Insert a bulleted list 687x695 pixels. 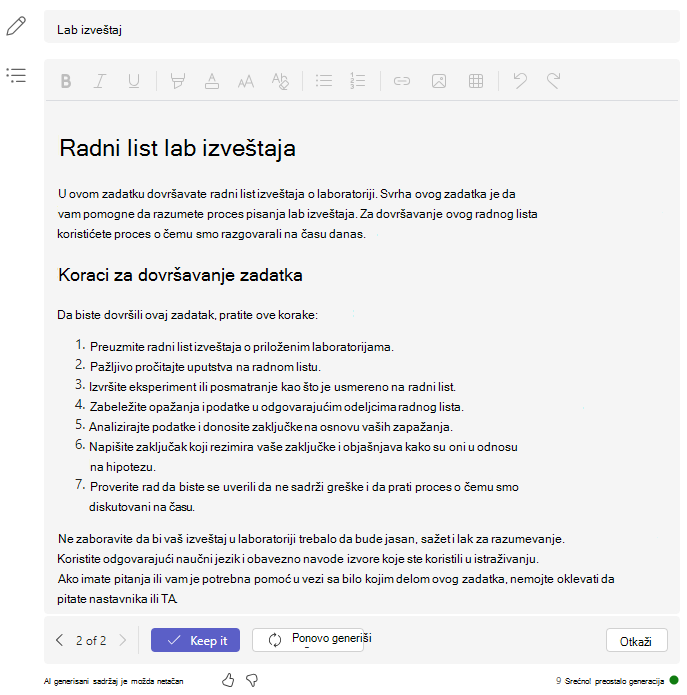[324, 81]
